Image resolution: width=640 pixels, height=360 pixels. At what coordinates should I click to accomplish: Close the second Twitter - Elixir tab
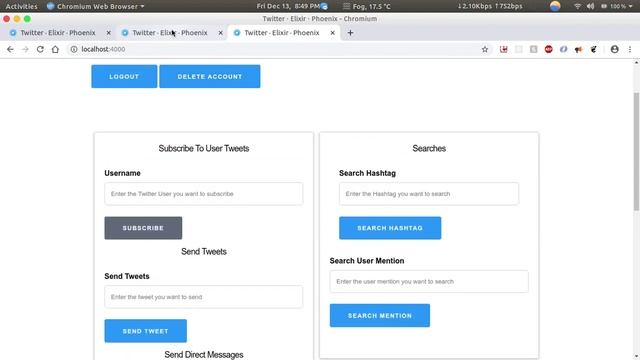[220, 33]
